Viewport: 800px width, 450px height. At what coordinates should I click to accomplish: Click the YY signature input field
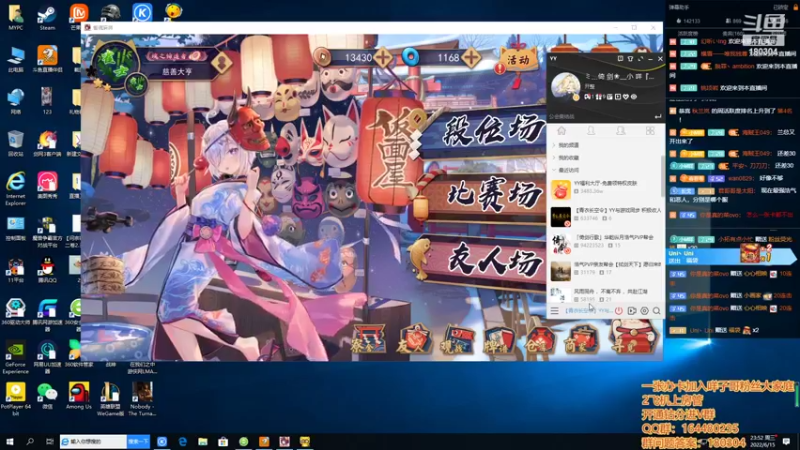tap(599, 116)
